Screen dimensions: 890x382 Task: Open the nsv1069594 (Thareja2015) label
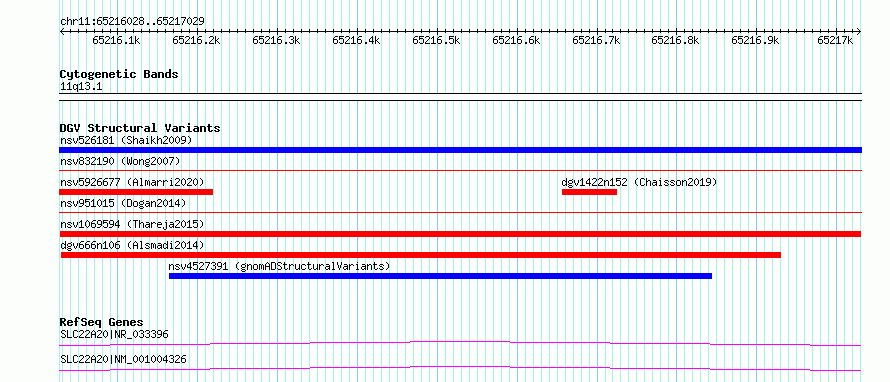point(132,224)
